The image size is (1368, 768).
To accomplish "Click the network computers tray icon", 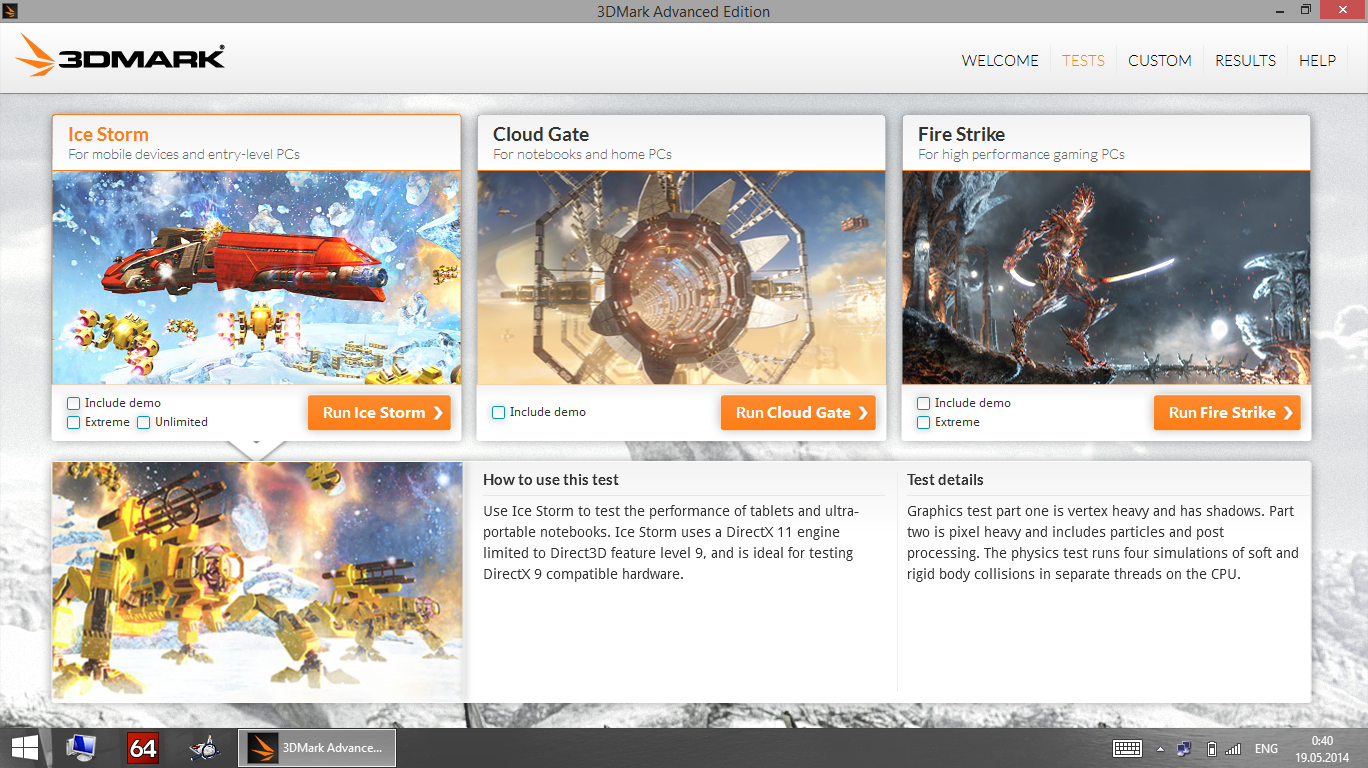I will coord(1185,748).
